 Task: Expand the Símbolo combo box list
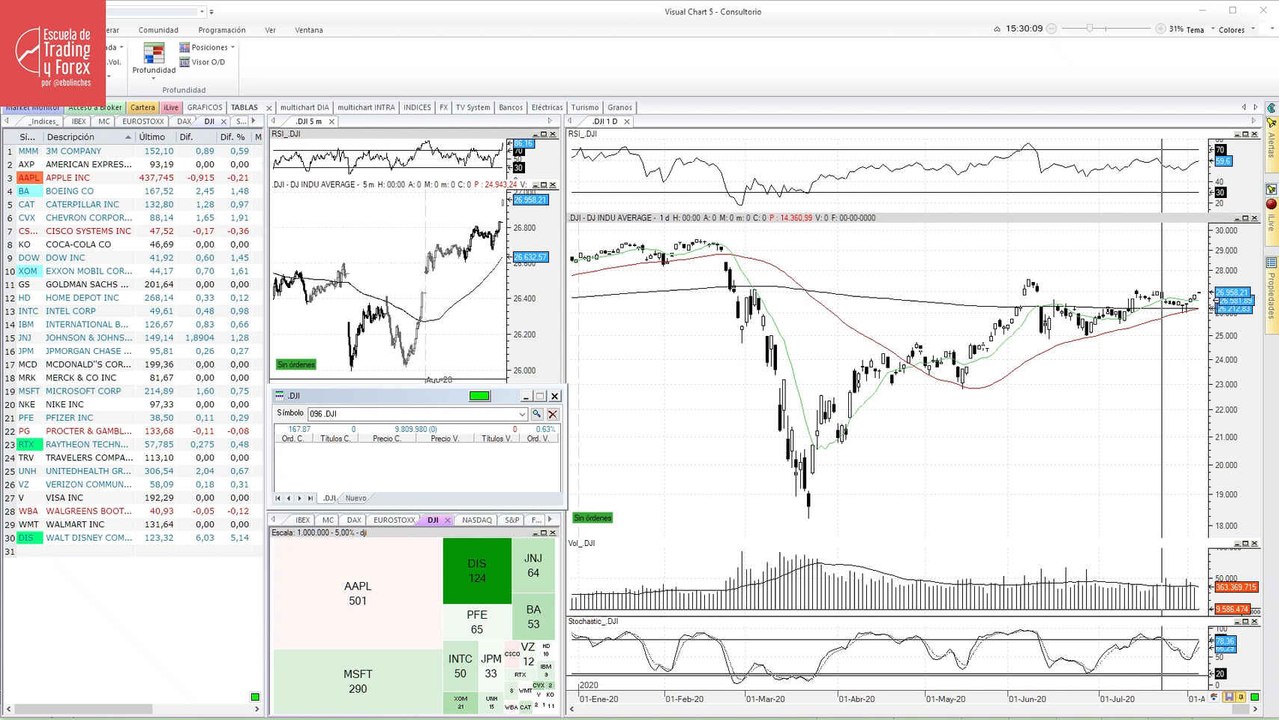click(x=522, y=414)
